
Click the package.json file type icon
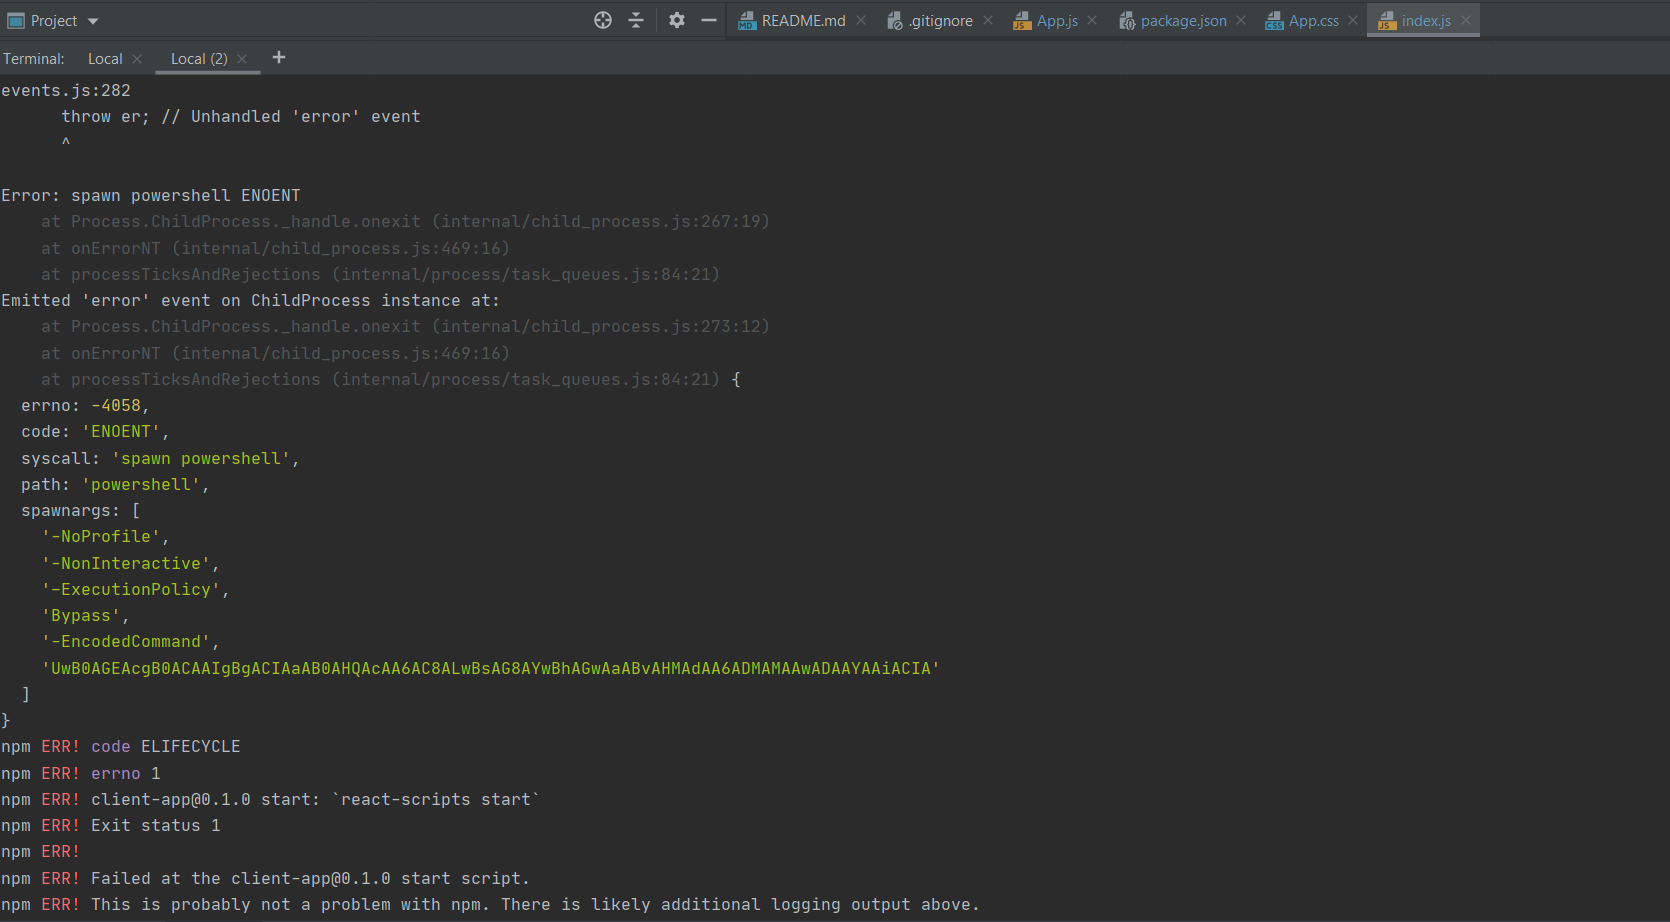[x=1127, y=21]
